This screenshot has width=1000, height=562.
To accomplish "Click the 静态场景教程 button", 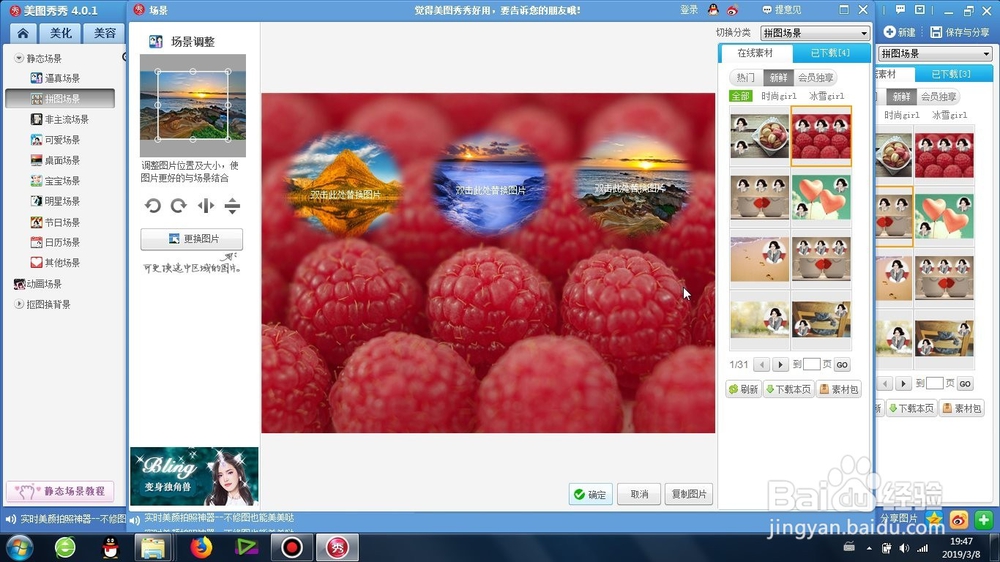I will coord(60,491).
